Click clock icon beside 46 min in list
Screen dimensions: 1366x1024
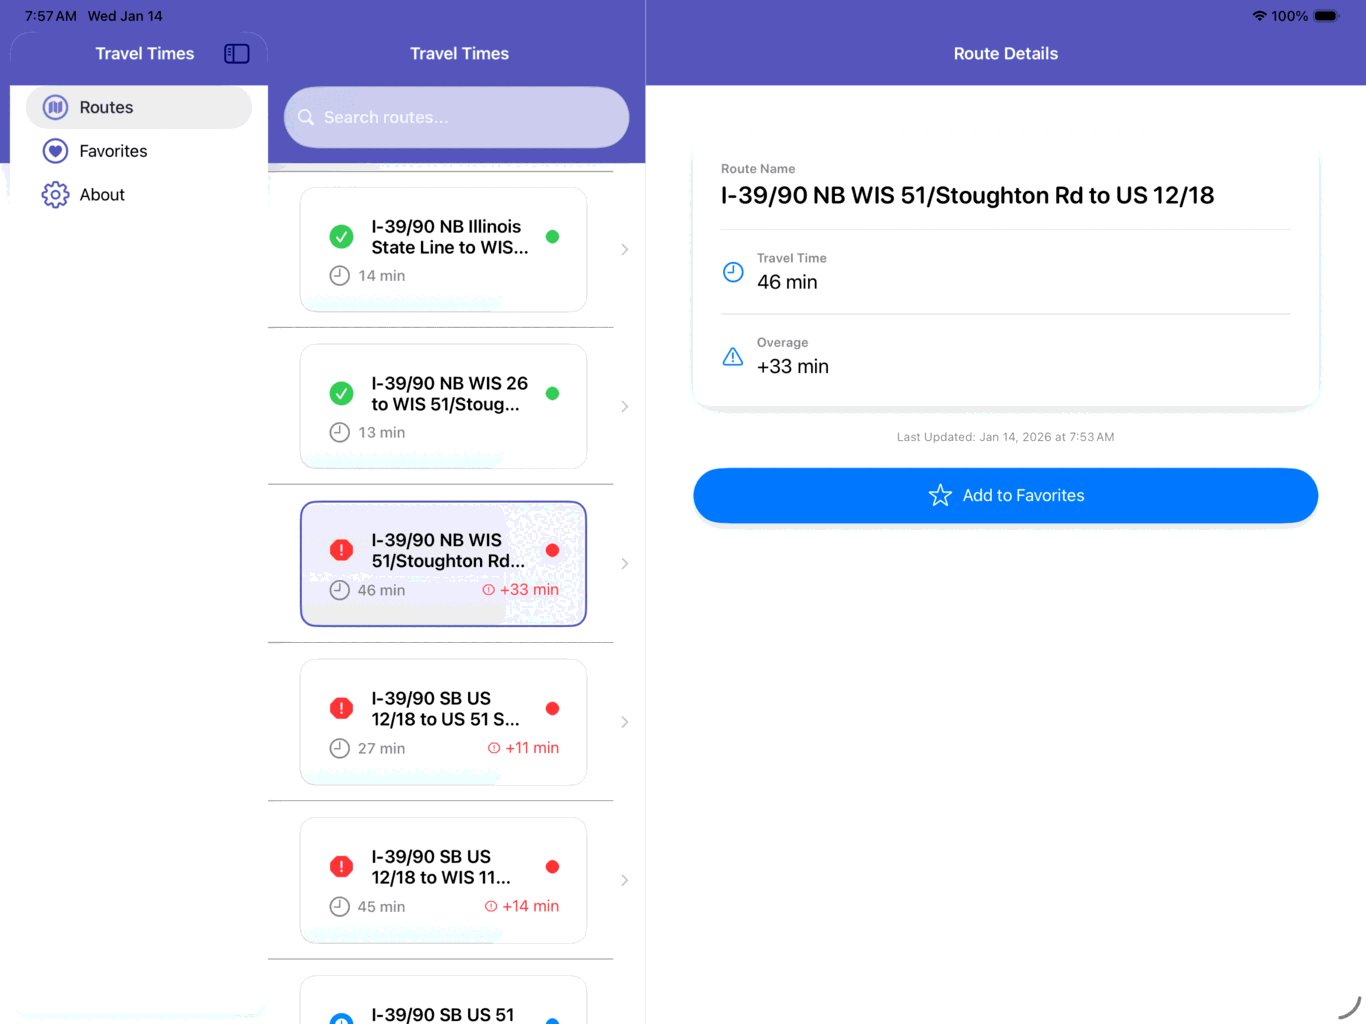(x=340, y=590)
